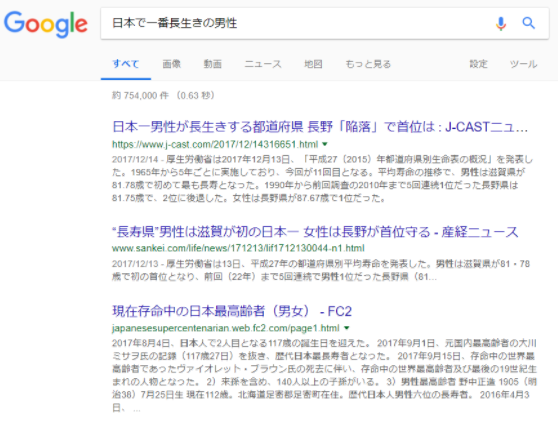Expand dropdown arrow next to j-cast.com URL

point(325,144)
